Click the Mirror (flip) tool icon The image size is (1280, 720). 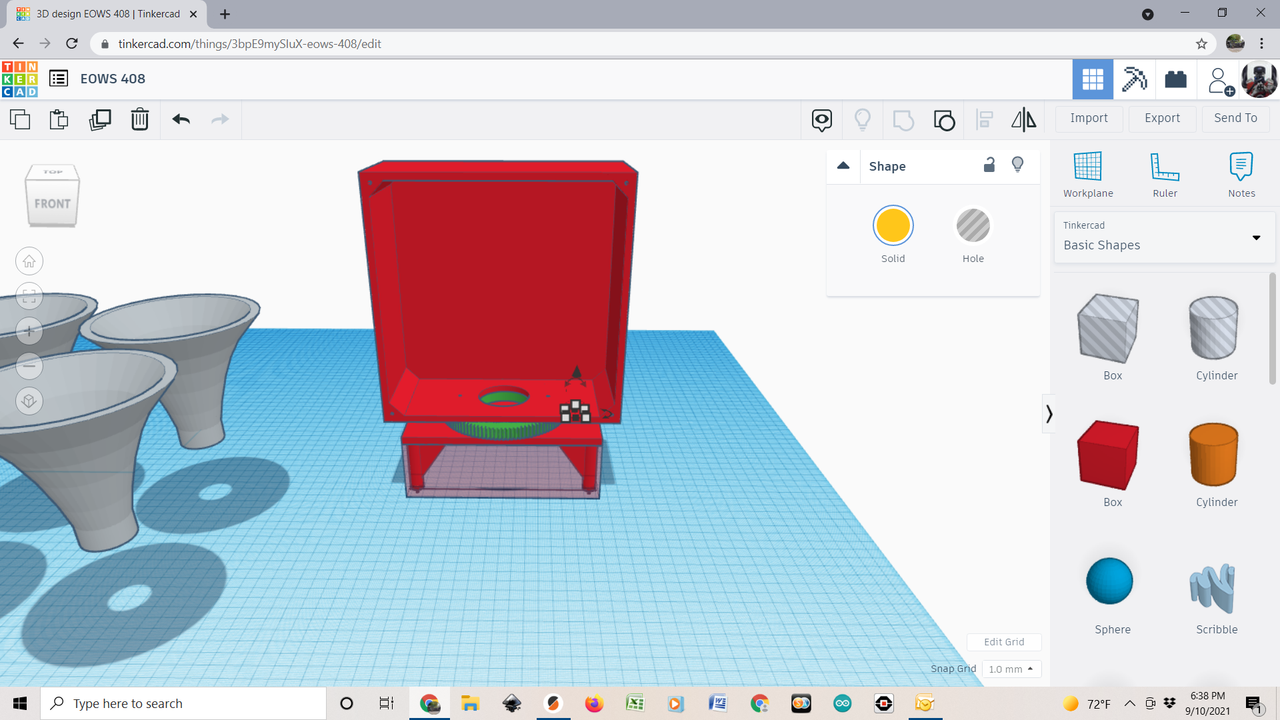pyautogui.click(x=1024, y=120)
